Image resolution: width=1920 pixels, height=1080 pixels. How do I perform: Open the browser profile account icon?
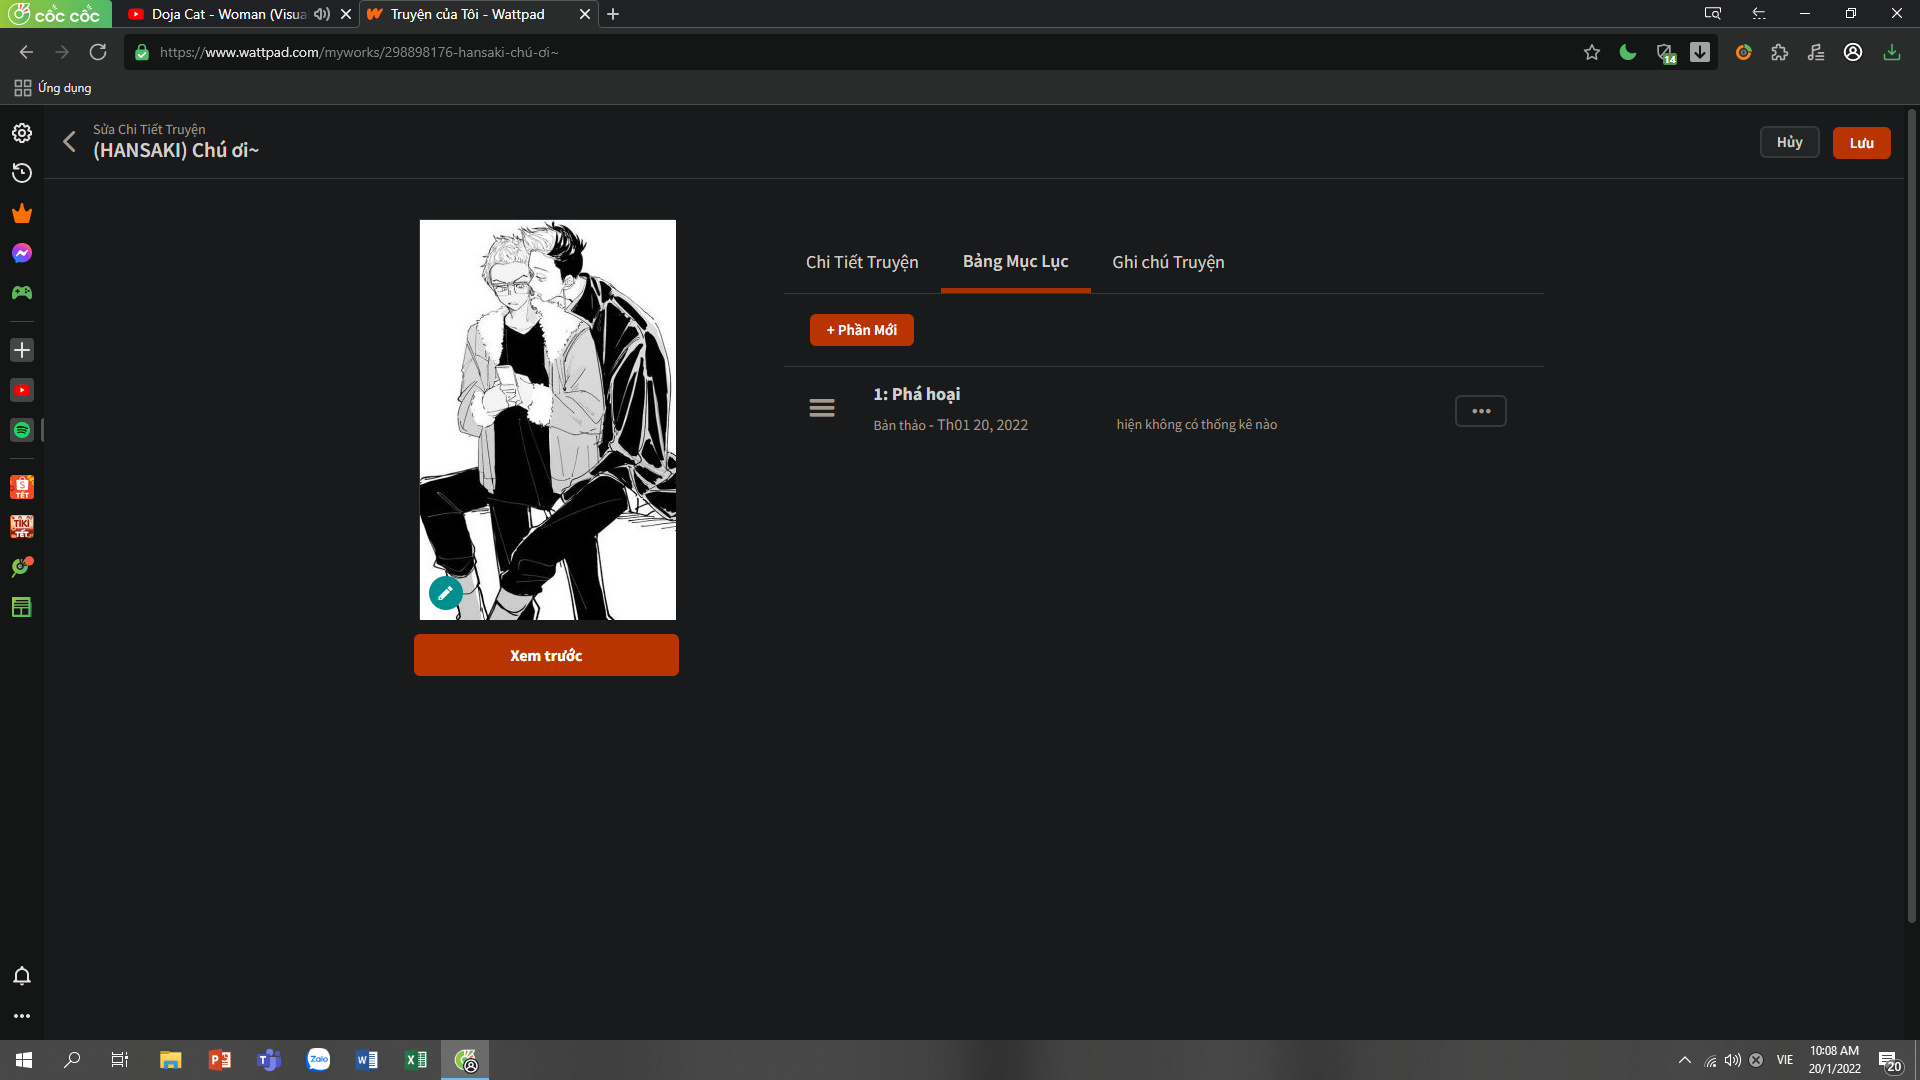pos(1853,52)
